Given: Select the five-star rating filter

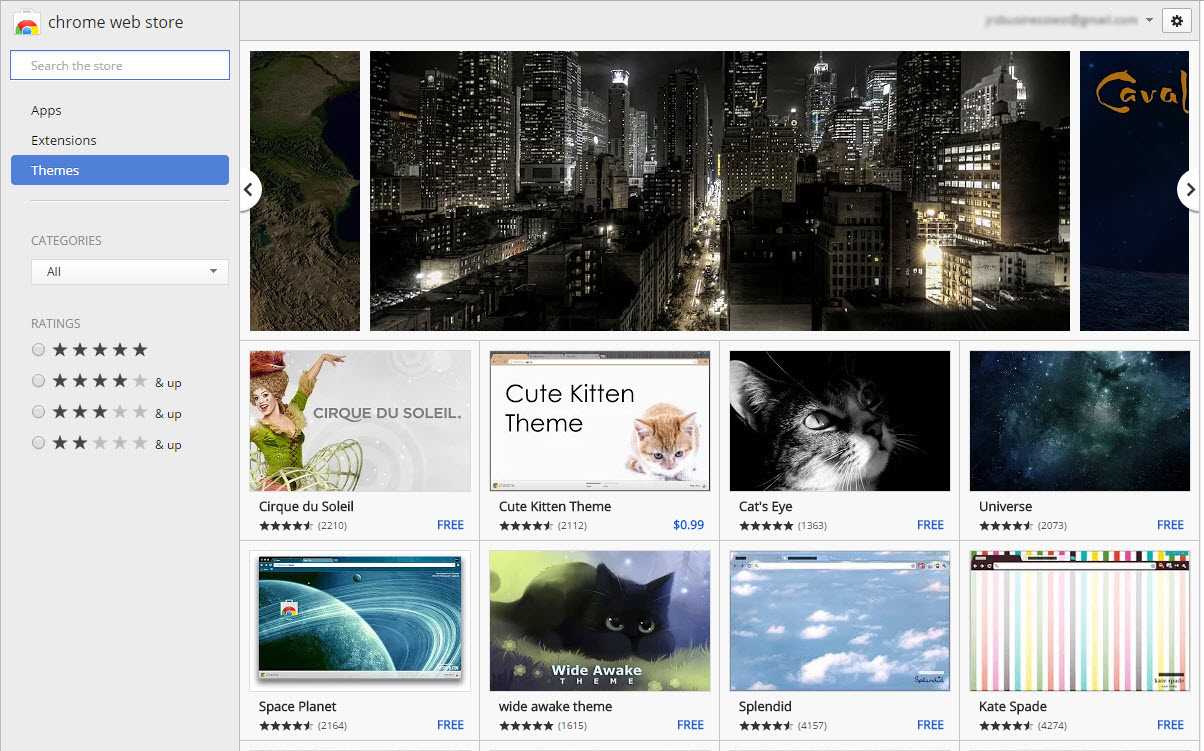Looking at the screenshot, I should coord(38,350).
